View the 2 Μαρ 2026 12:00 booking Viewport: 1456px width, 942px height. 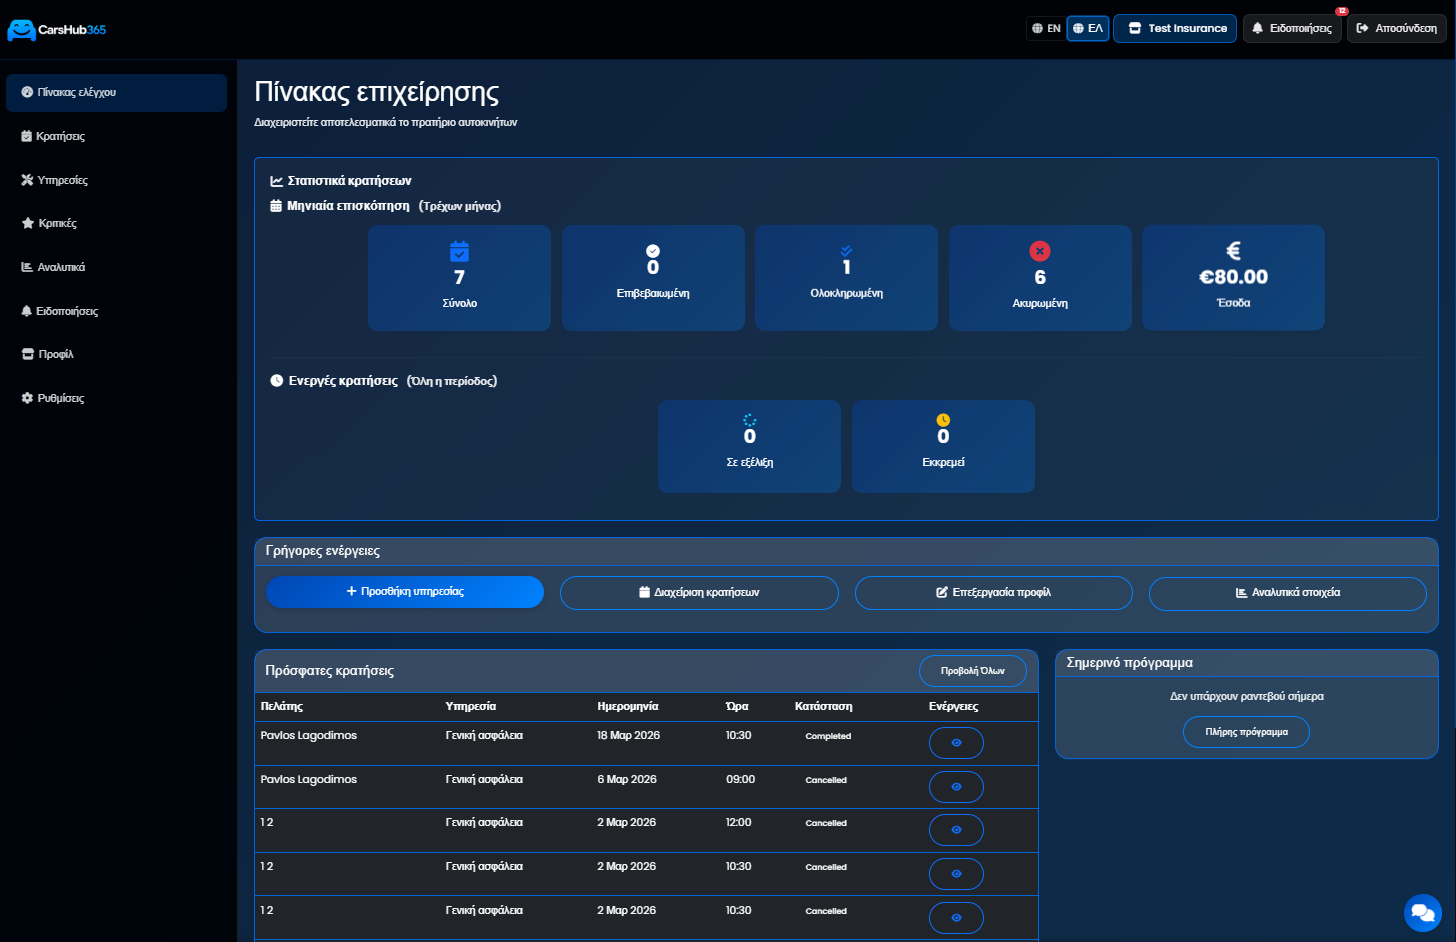click(956, 830)
